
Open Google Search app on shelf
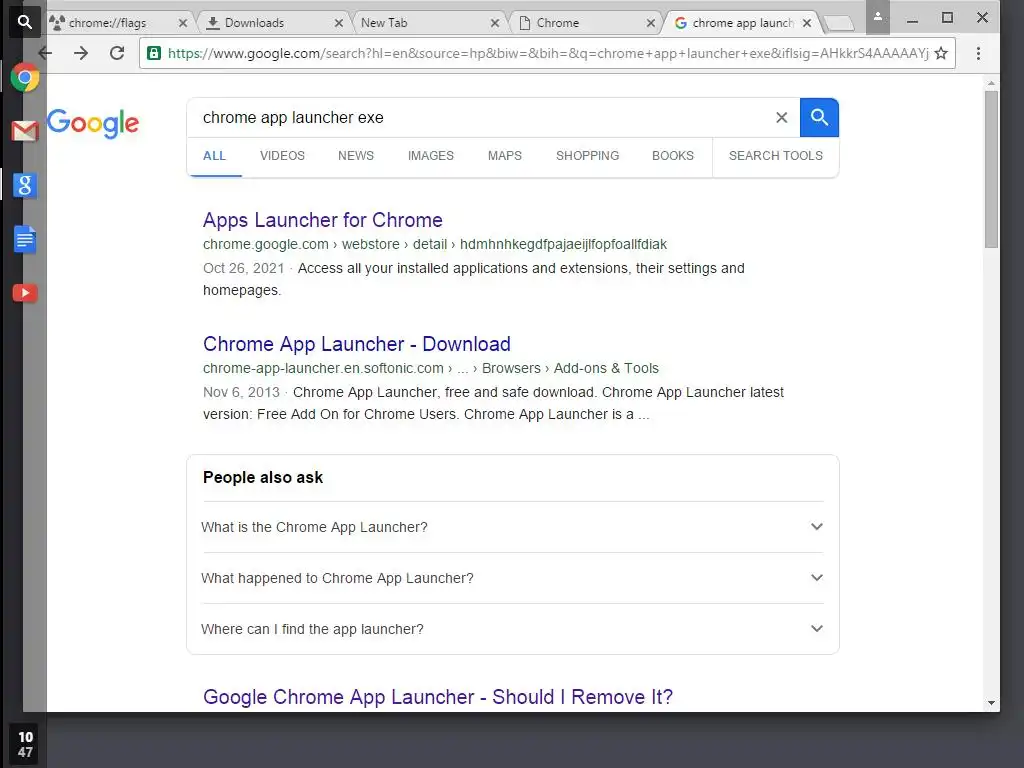tap(25, 185)
